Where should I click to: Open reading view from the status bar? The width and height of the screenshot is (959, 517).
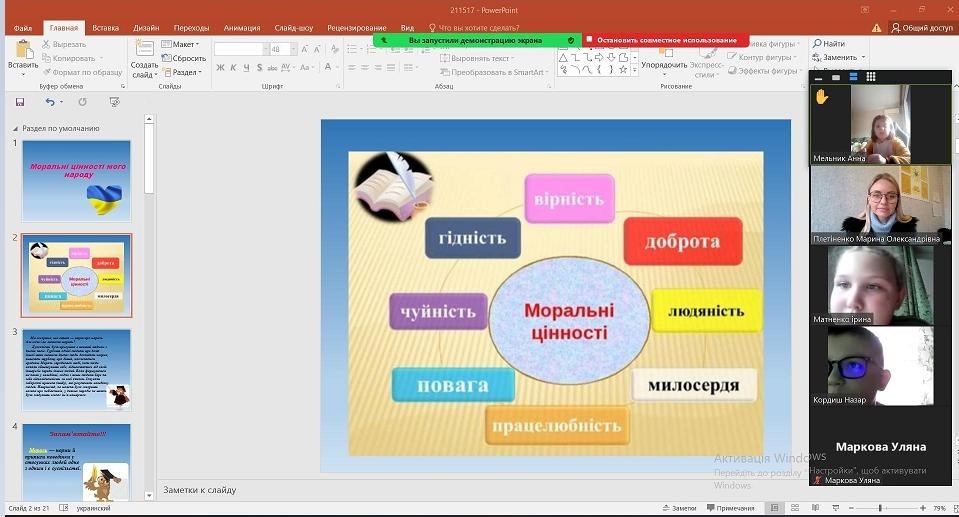[815, 508]
